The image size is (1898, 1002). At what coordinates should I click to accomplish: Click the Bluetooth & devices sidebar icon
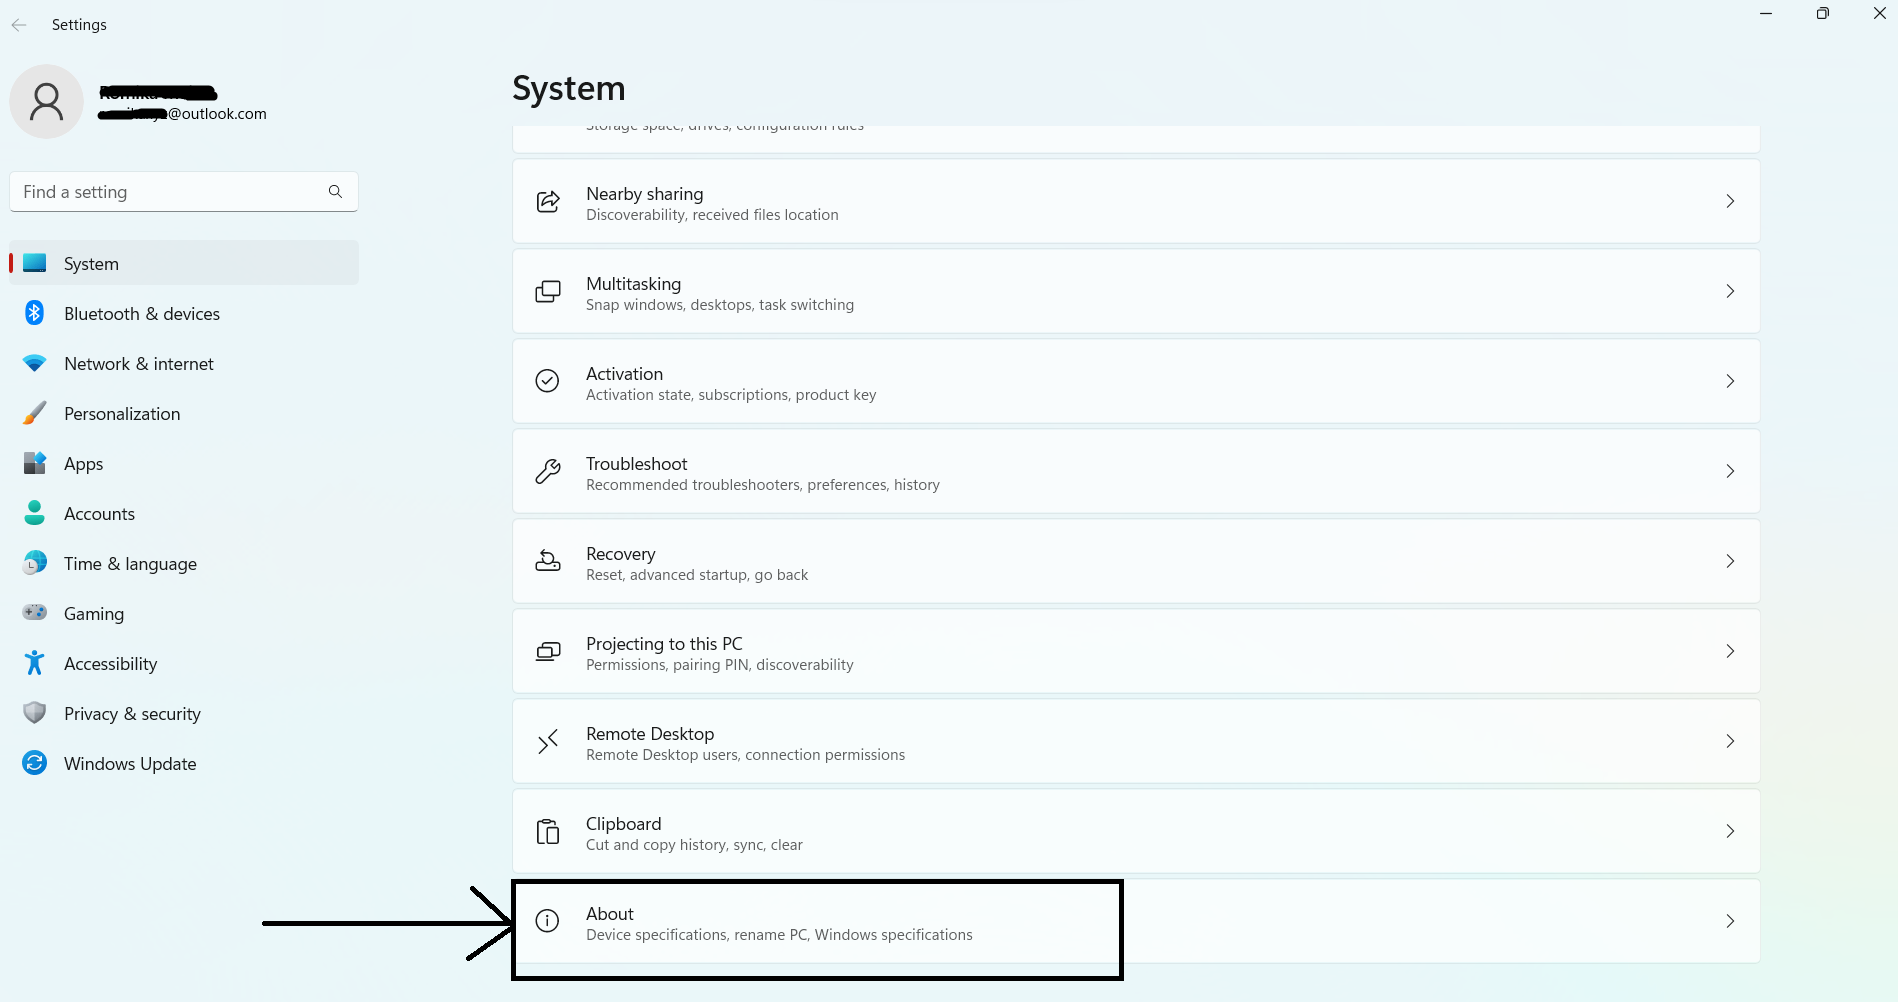click(35, 313)
